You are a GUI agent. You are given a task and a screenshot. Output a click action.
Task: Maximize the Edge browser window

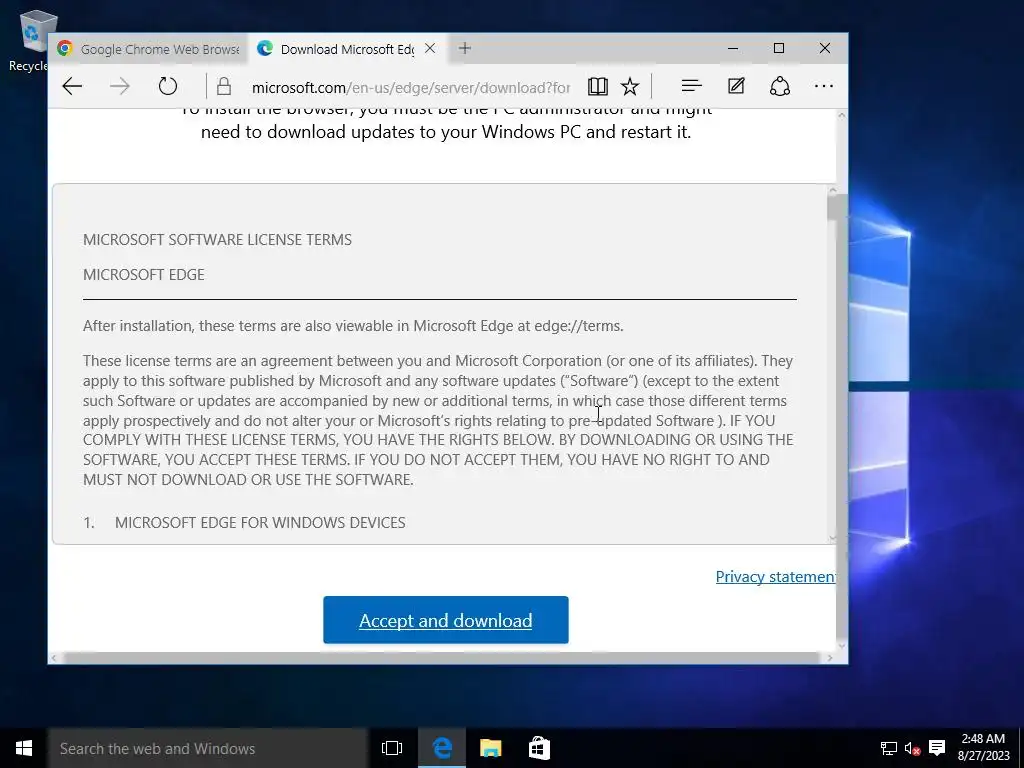pyautogui.click(x=778, y=48)
